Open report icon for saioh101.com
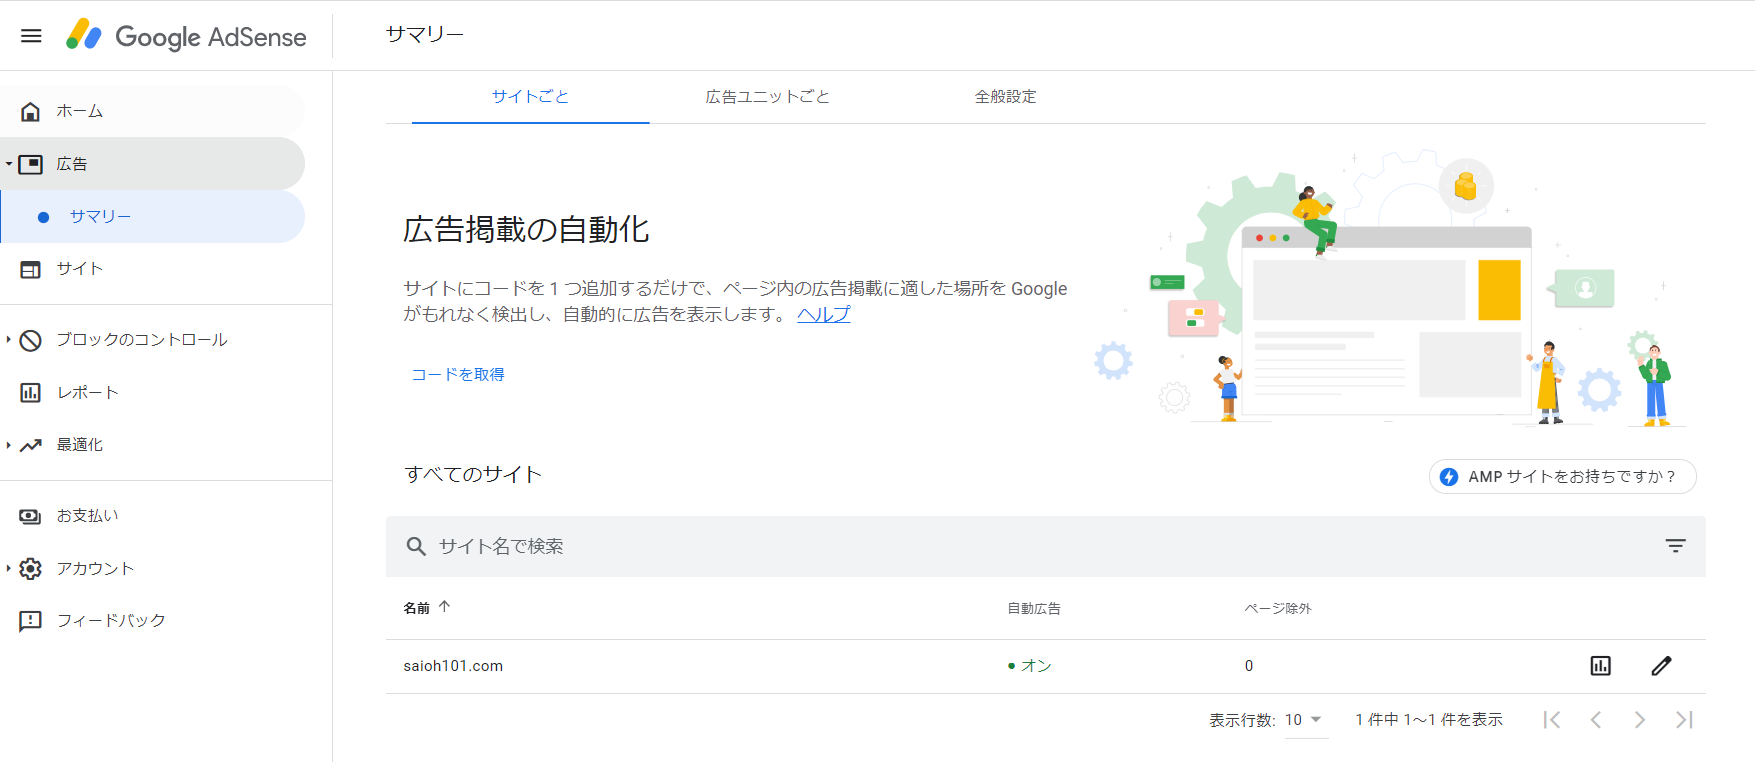The width and height of the screenshot is (1757, 764). click(x=1600, y=666)
